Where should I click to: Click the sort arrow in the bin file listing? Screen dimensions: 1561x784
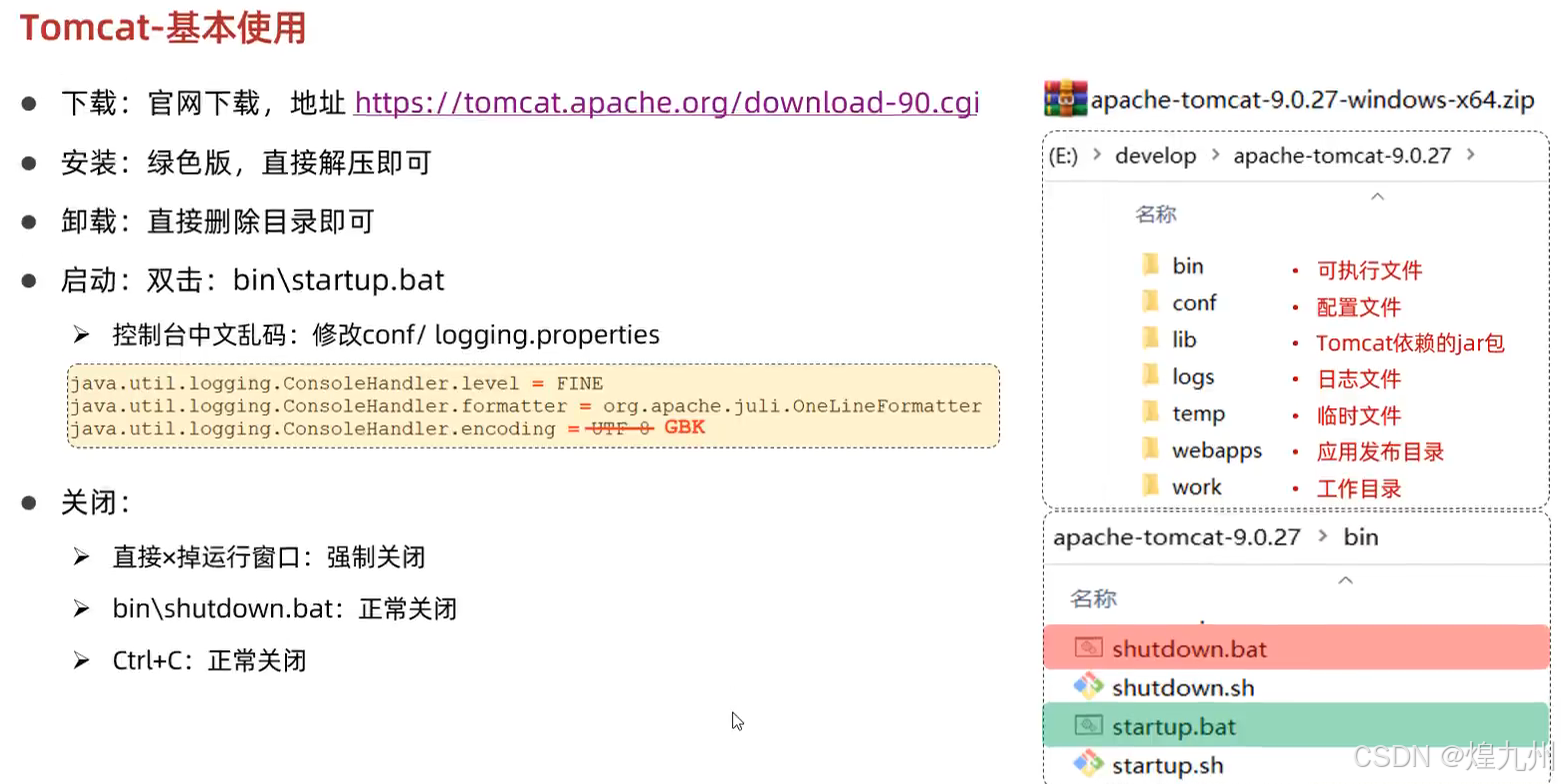coord(1345,580)
